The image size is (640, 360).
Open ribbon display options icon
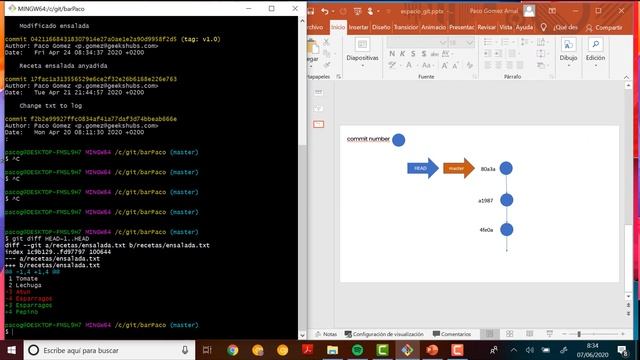(x=552, y=11)
